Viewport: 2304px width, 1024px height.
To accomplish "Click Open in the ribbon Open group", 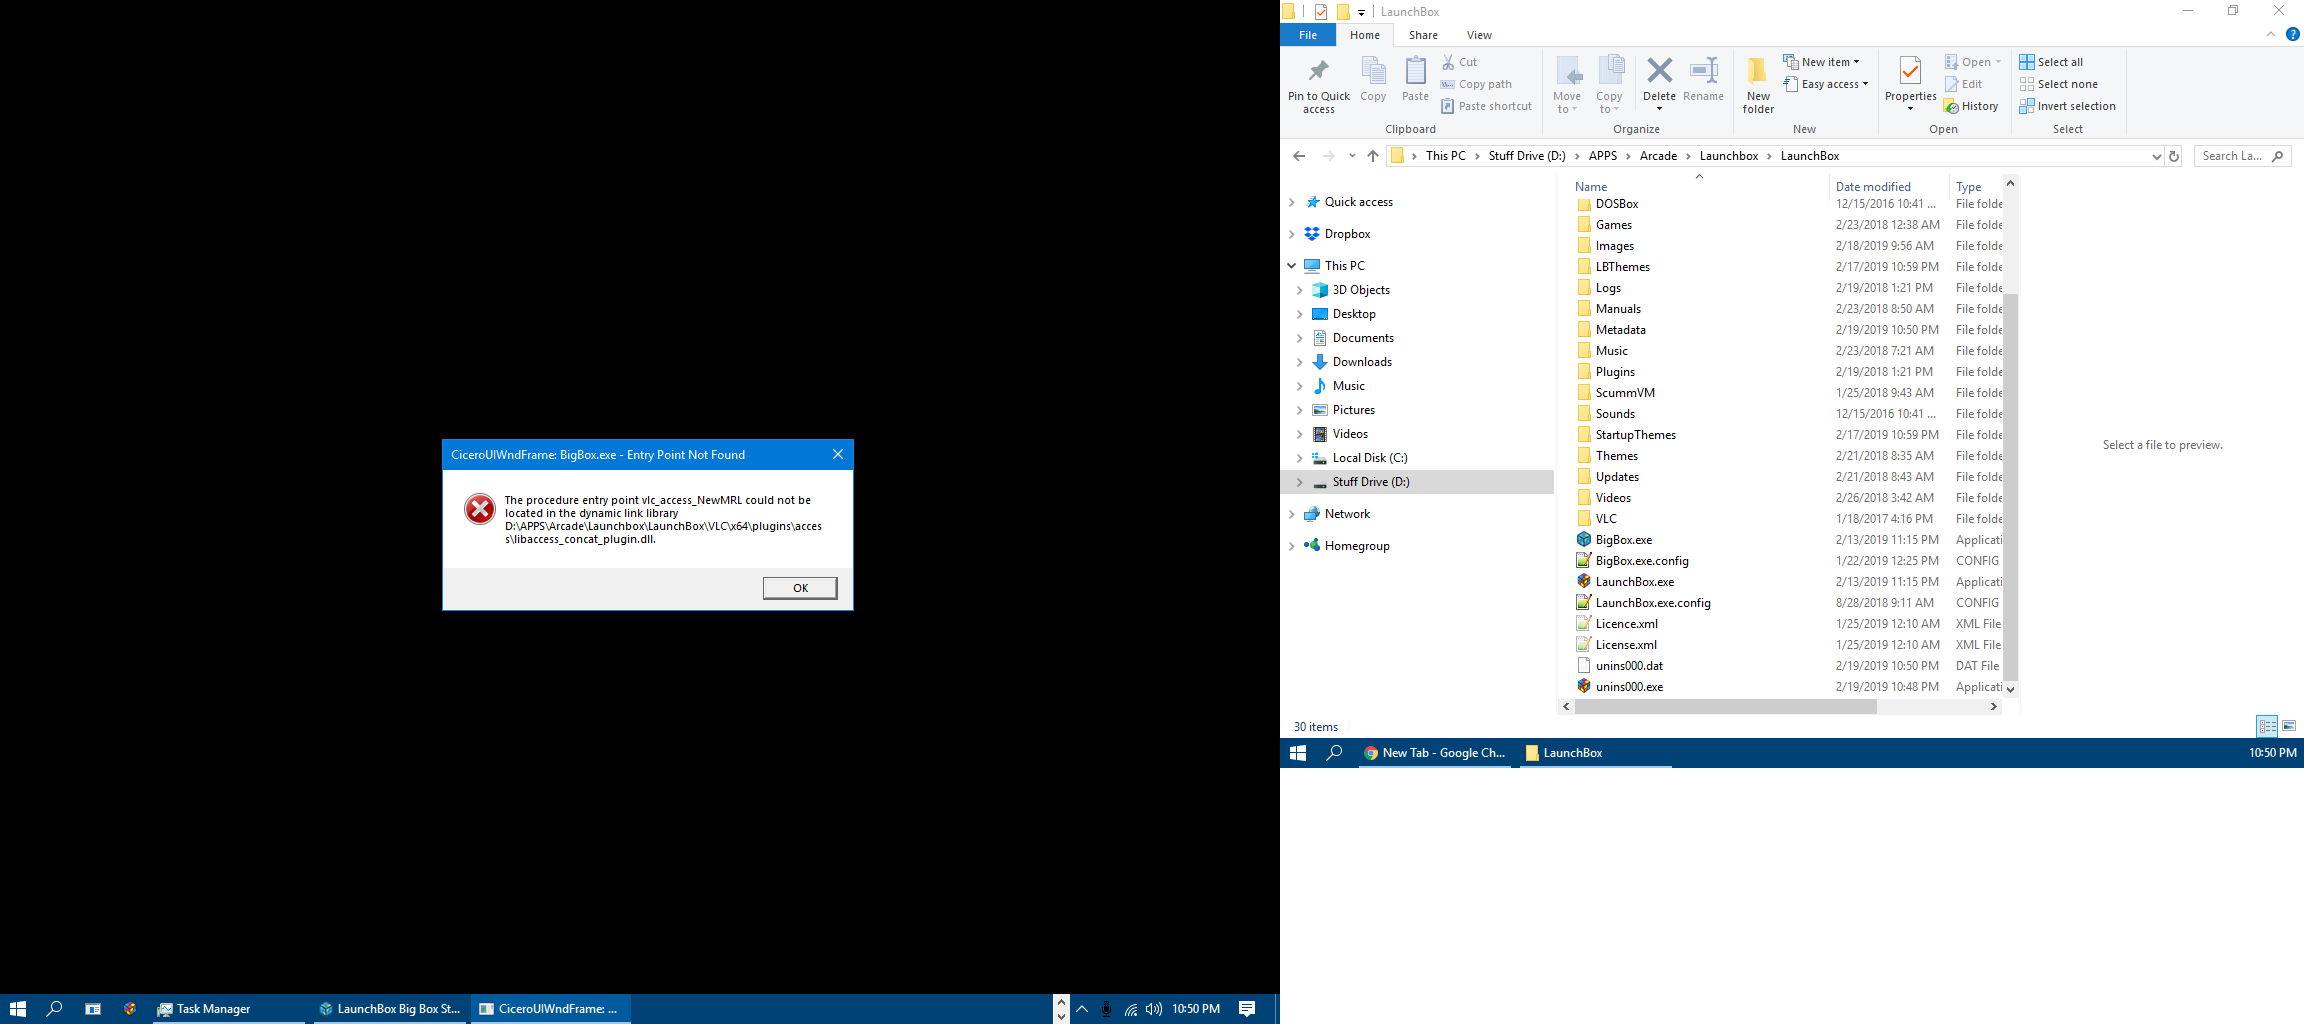I will [1972, 62].
